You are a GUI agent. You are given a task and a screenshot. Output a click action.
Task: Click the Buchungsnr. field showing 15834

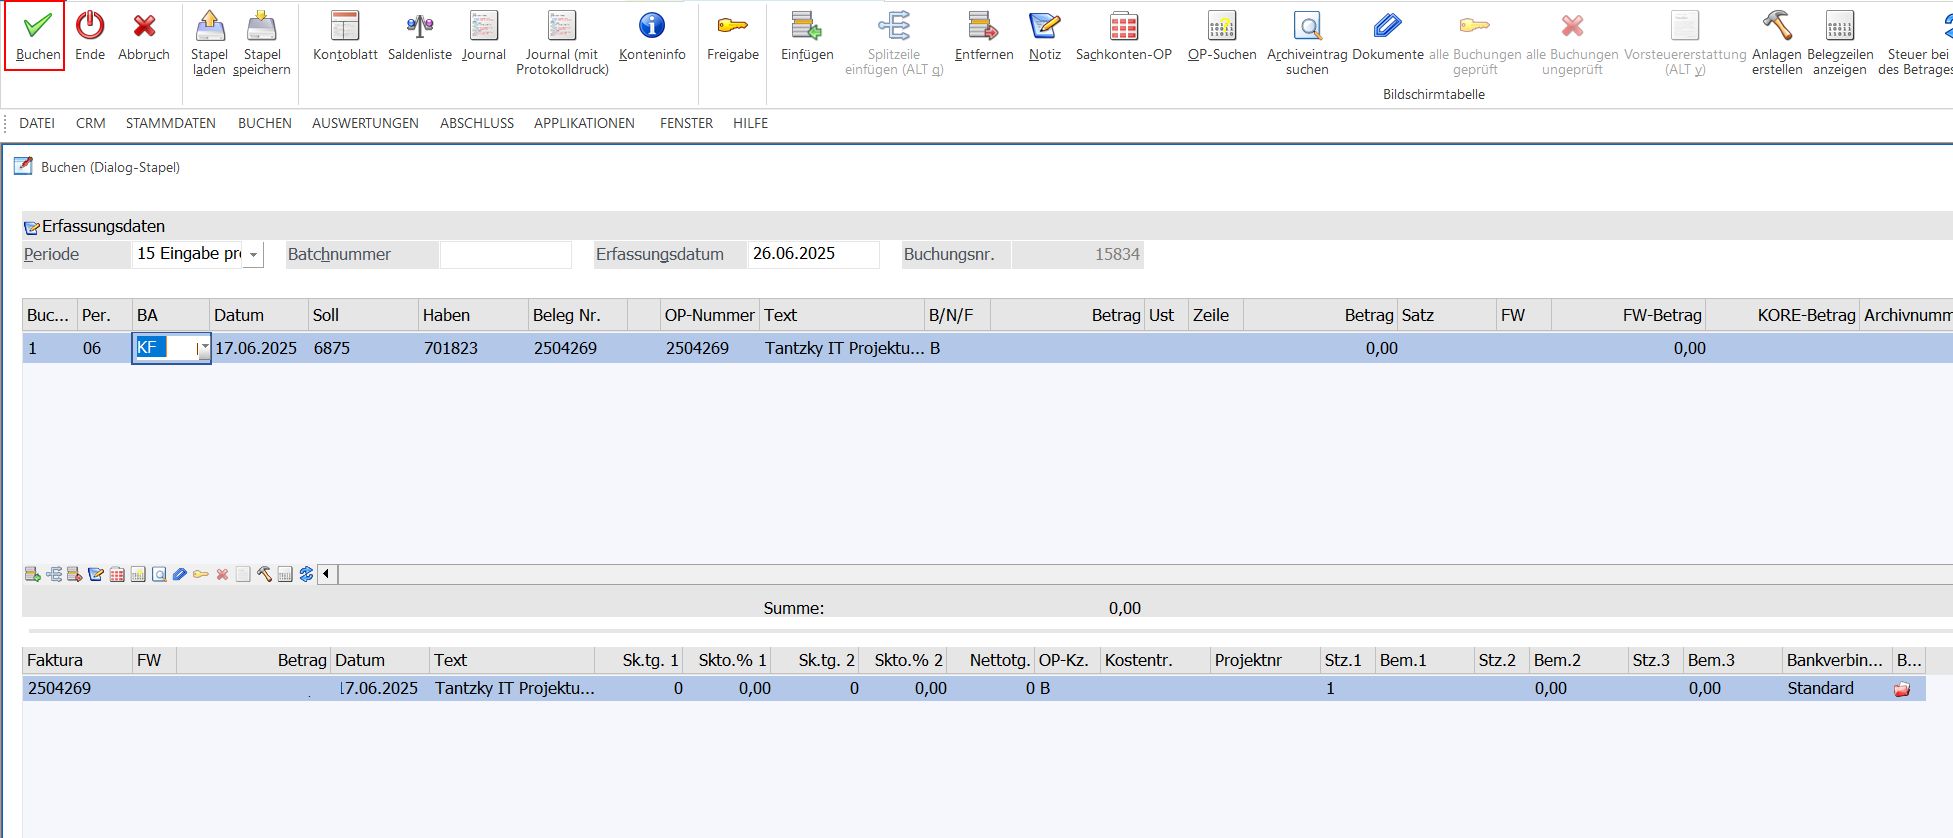1078,255
